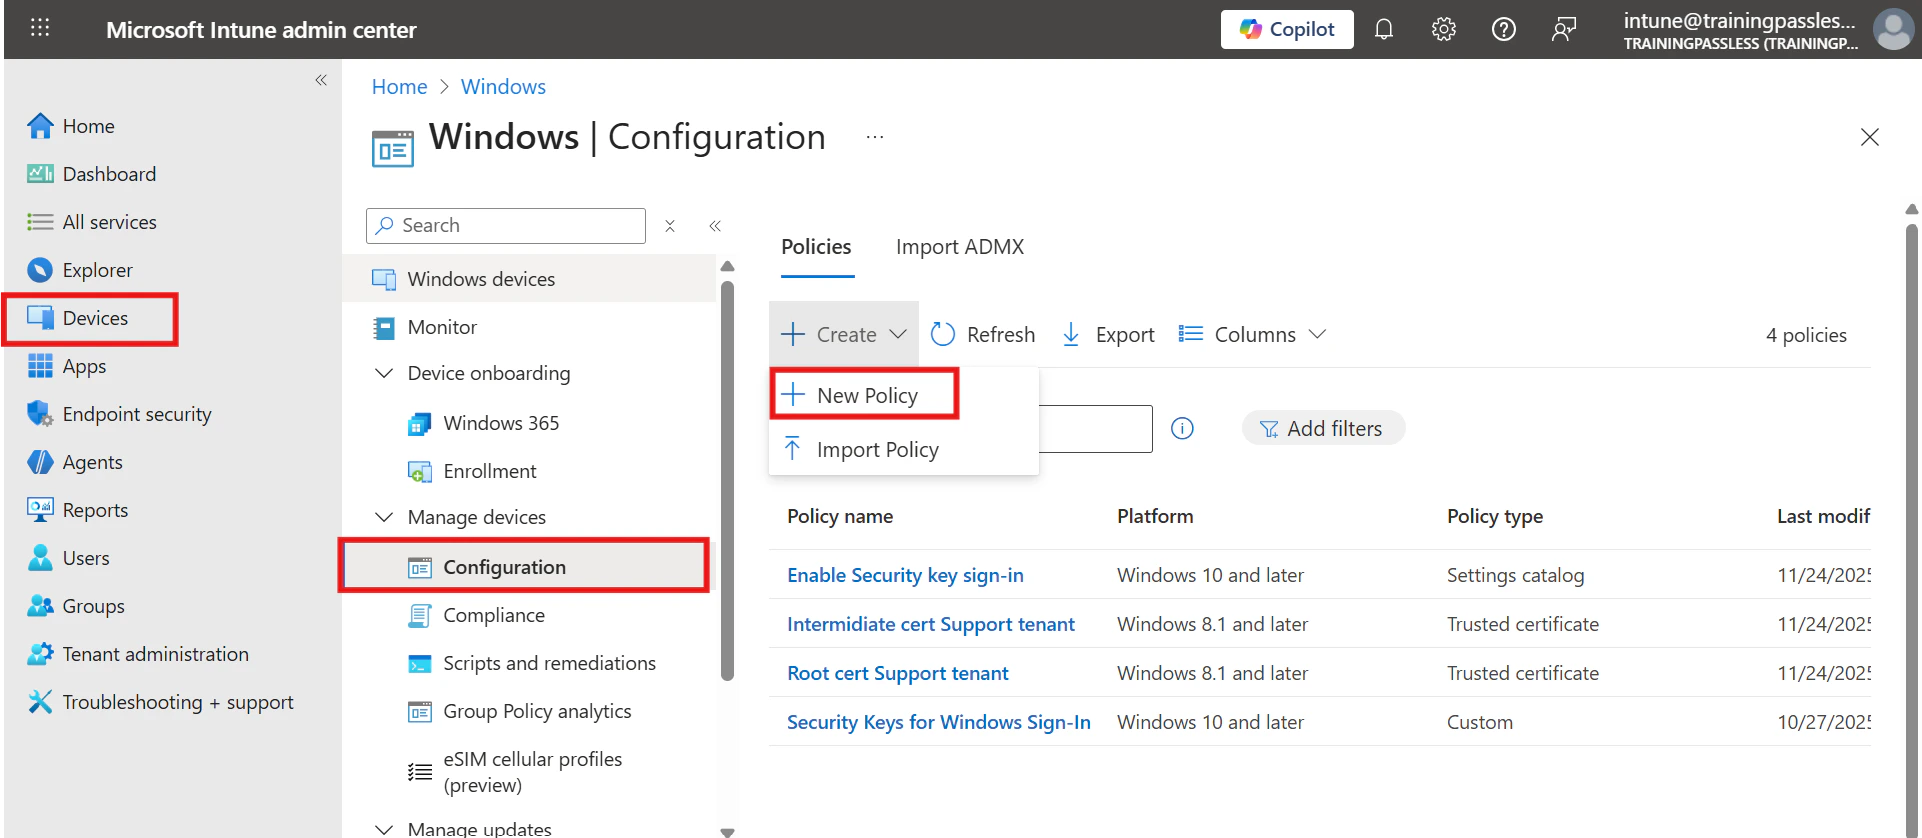This screenshot has width=1922, height=838.
Task: Click the Copilot button
Action: 1287,30
